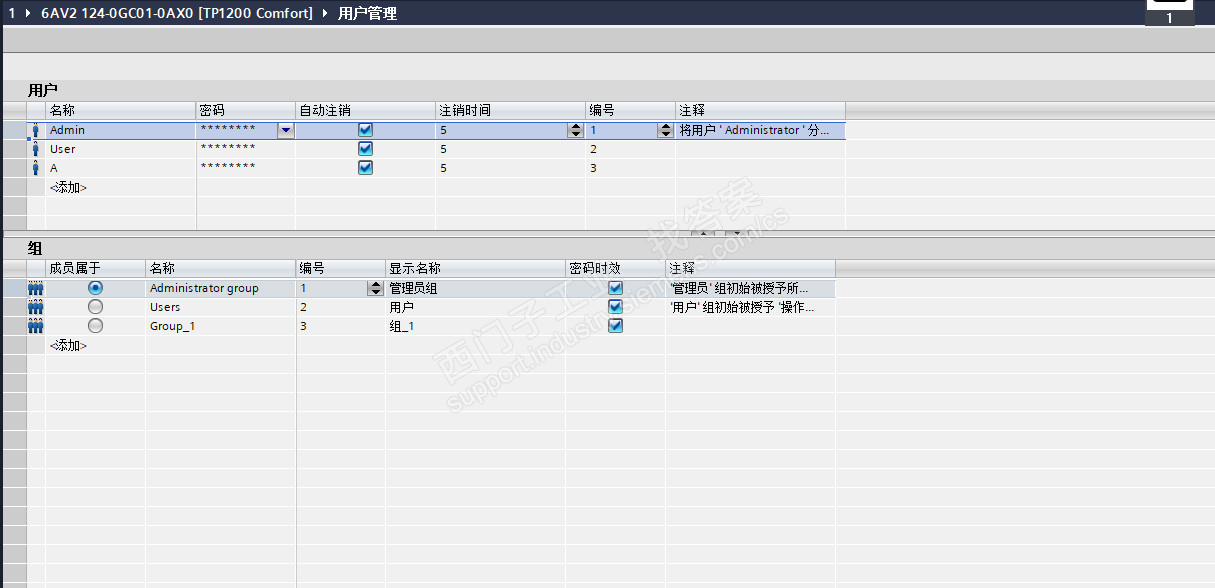The width and height of the screenshot is (1215, 588).
Task: Toggle password aging for Group_1
Action: click(615, 326)
